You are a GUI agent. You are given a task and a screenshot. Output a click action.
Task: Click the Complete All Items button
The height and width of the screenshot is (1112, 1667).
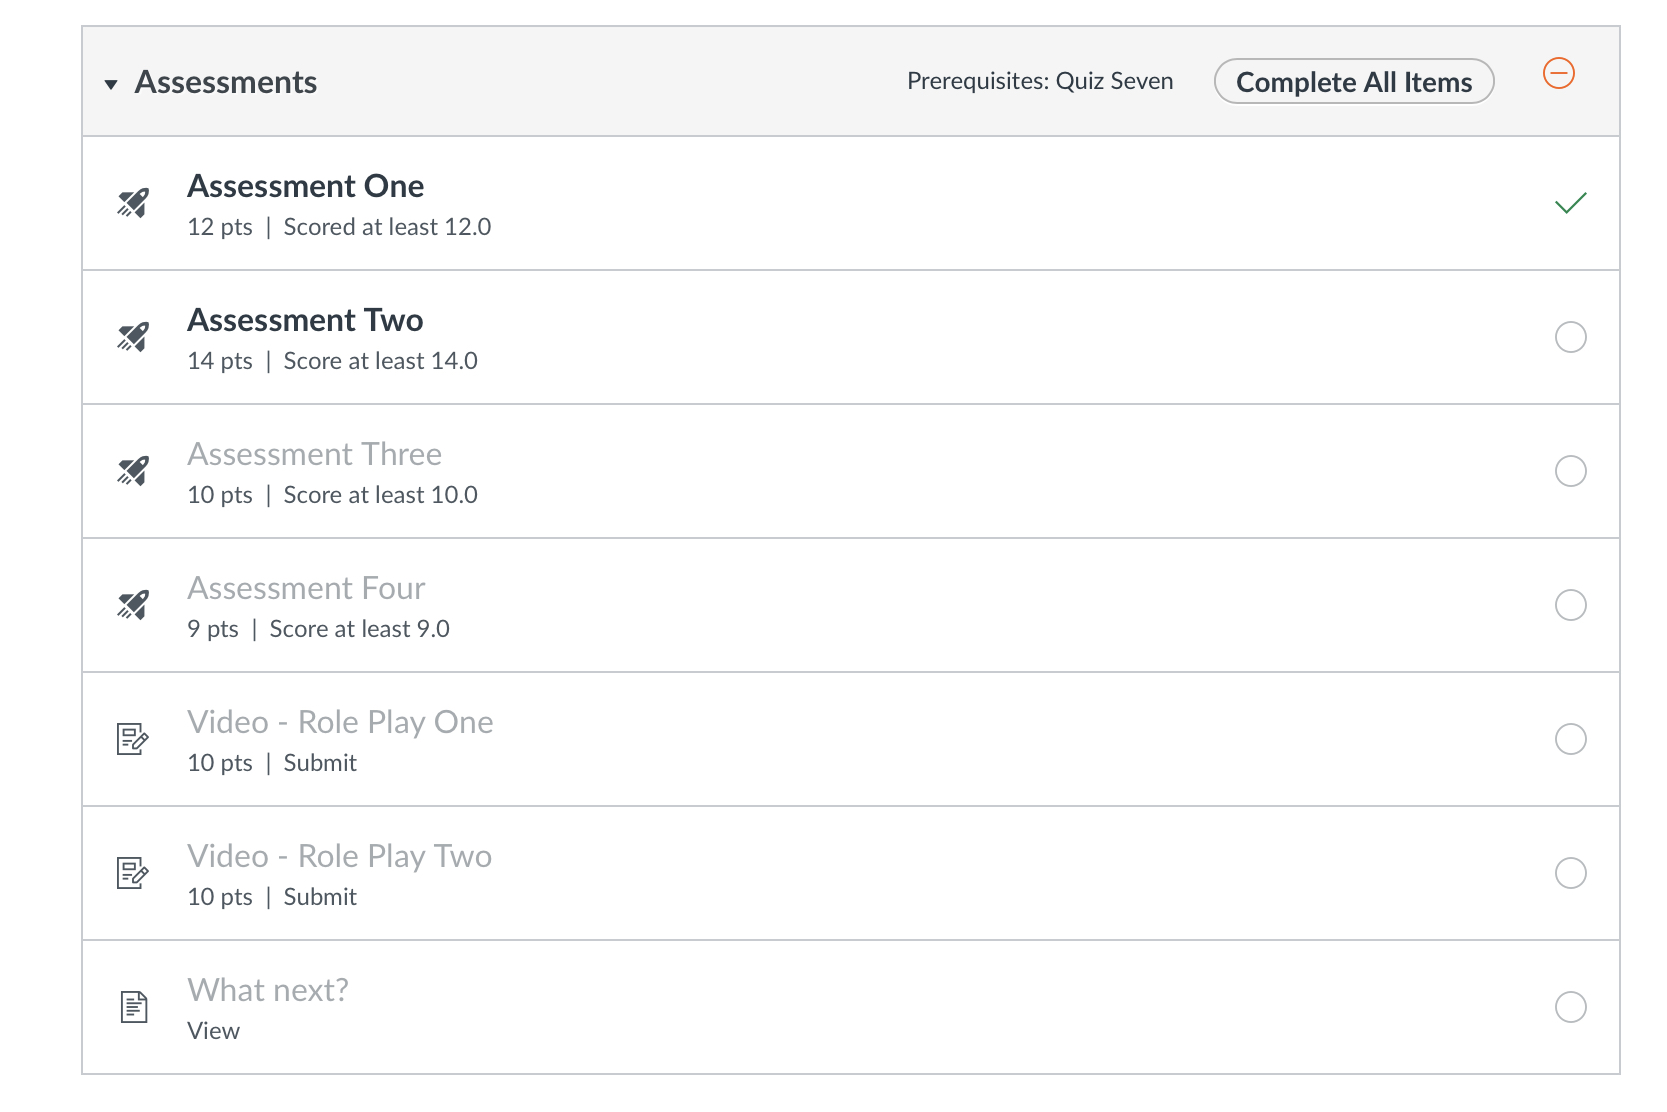click(x=1354, y=81)
